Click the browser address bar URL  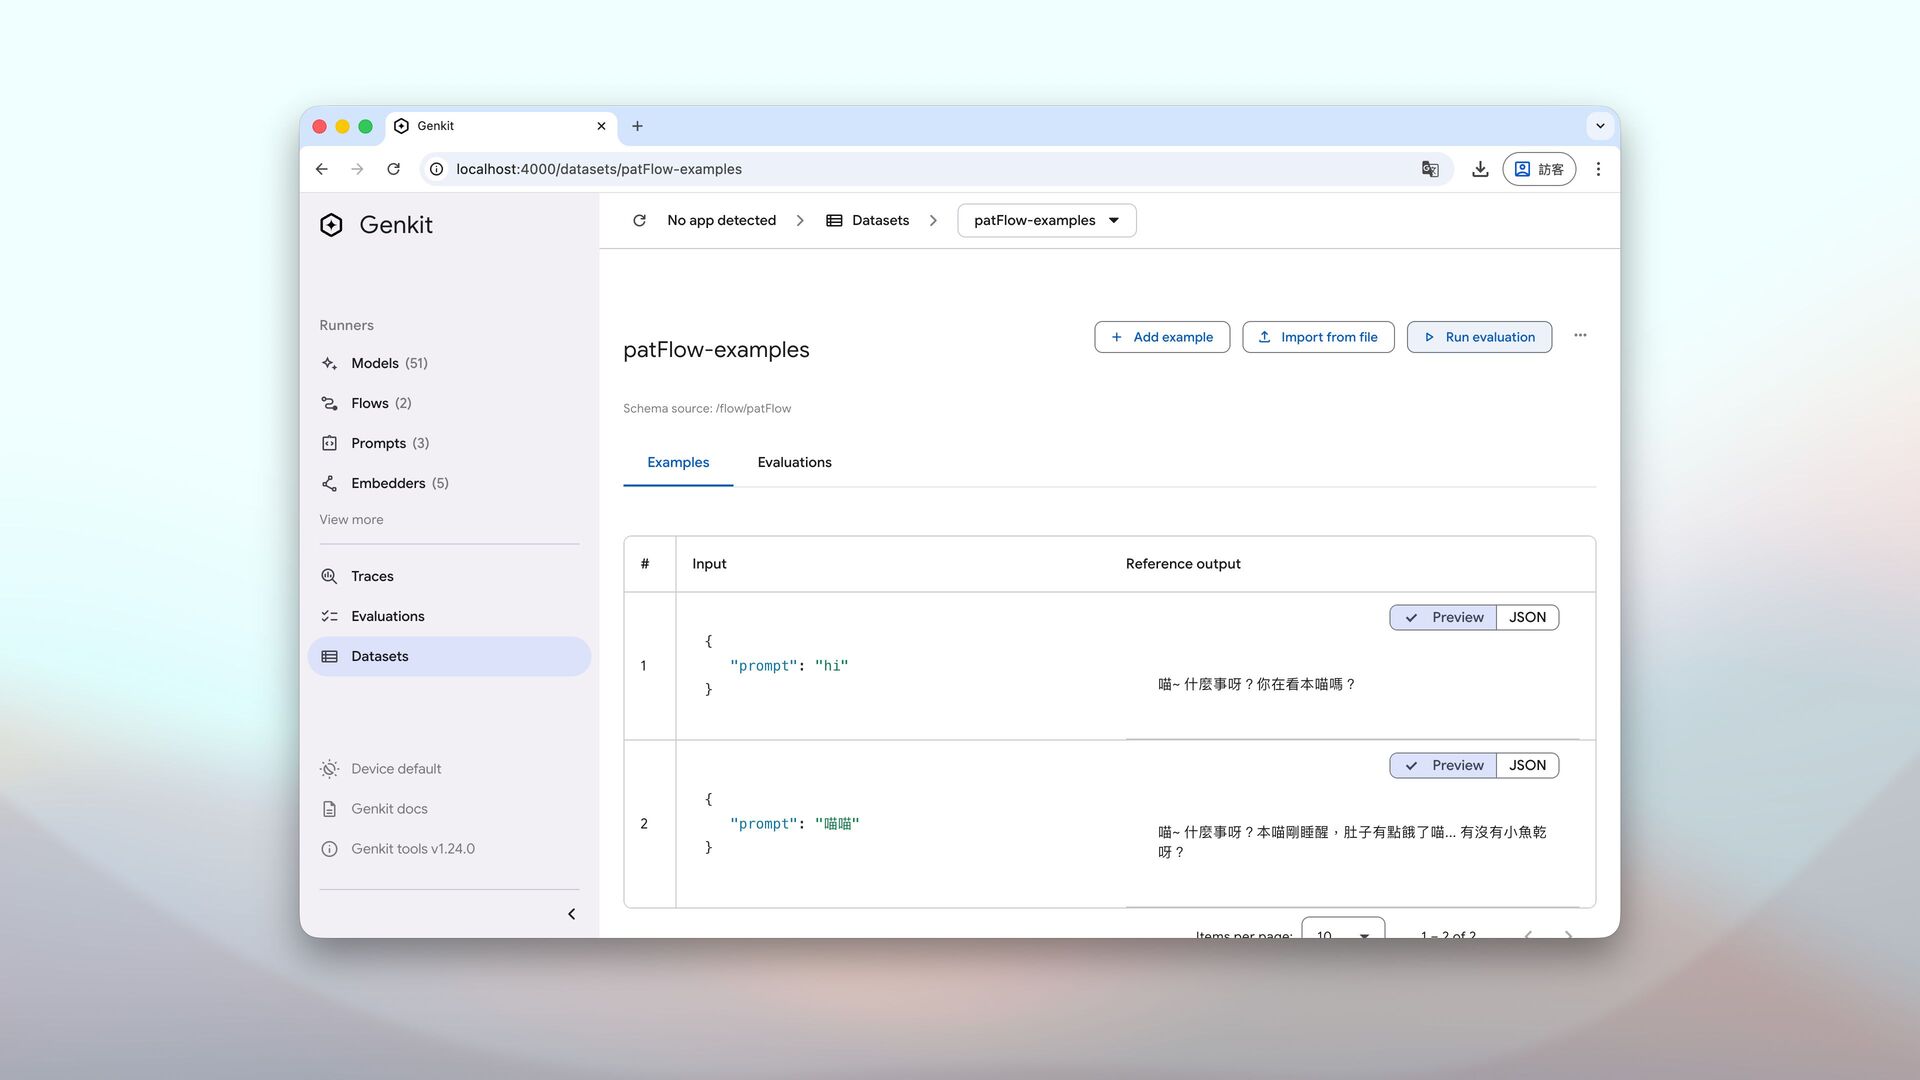click(x=598, y=169)
